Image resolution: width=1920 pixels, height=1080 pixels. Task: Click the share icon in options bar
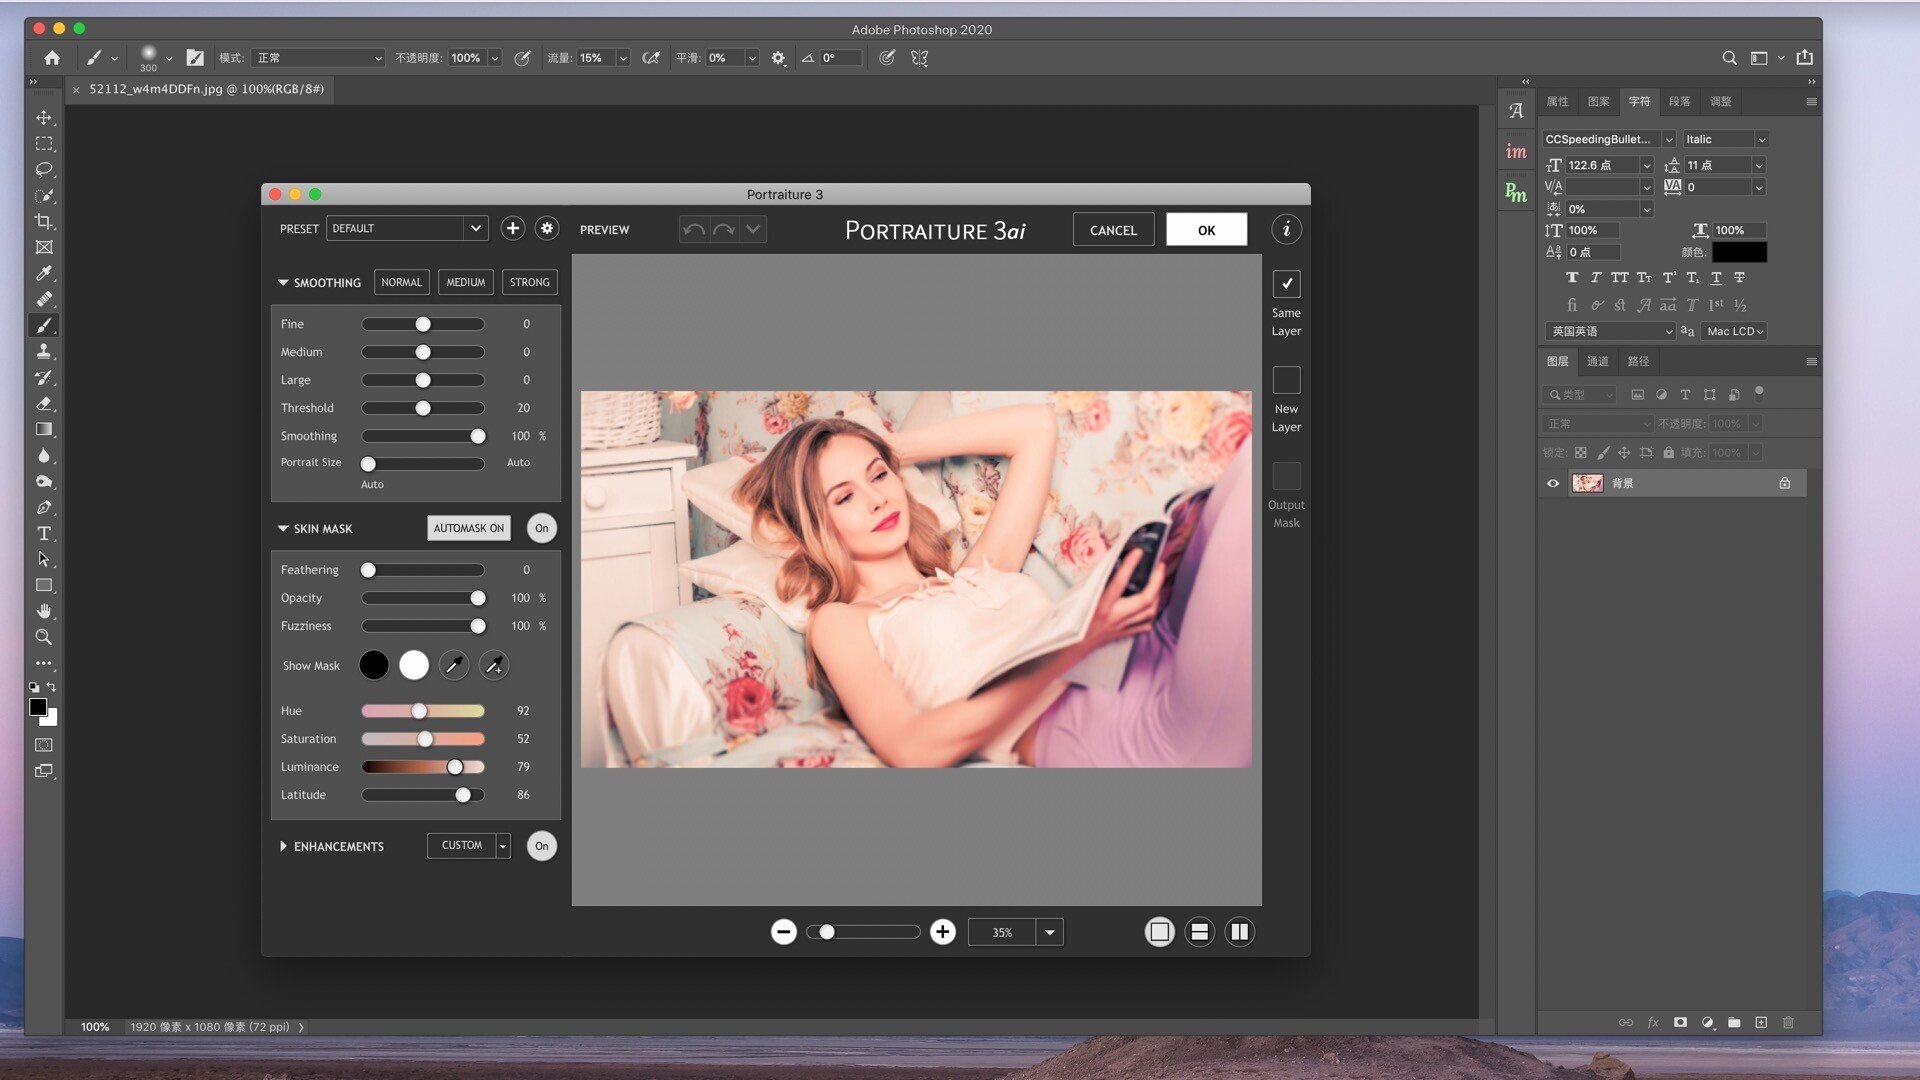1805,58
